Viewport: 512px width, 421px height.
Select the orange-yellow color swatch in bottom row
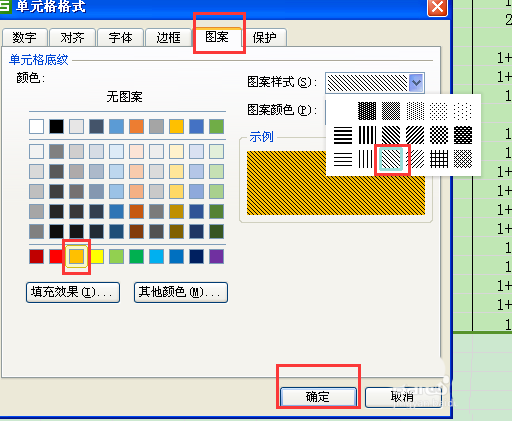[x=76, y=256]
